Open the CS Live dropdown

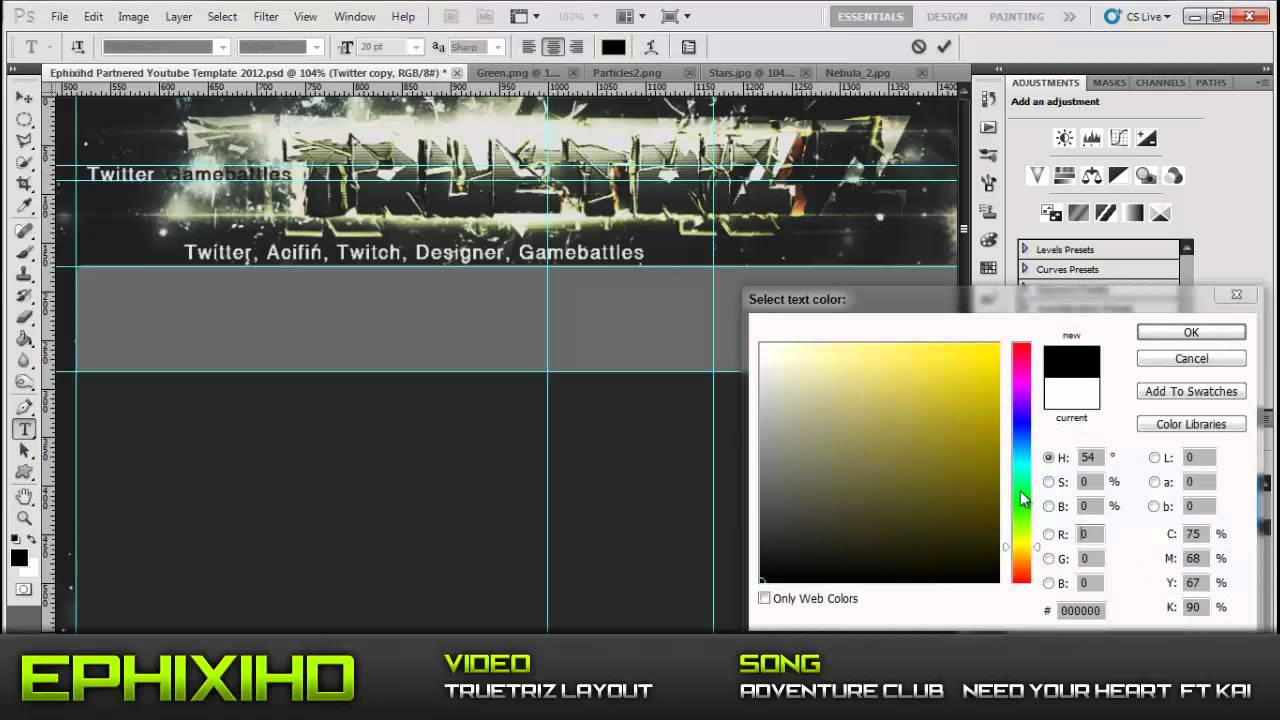[x=1137, y=17]
